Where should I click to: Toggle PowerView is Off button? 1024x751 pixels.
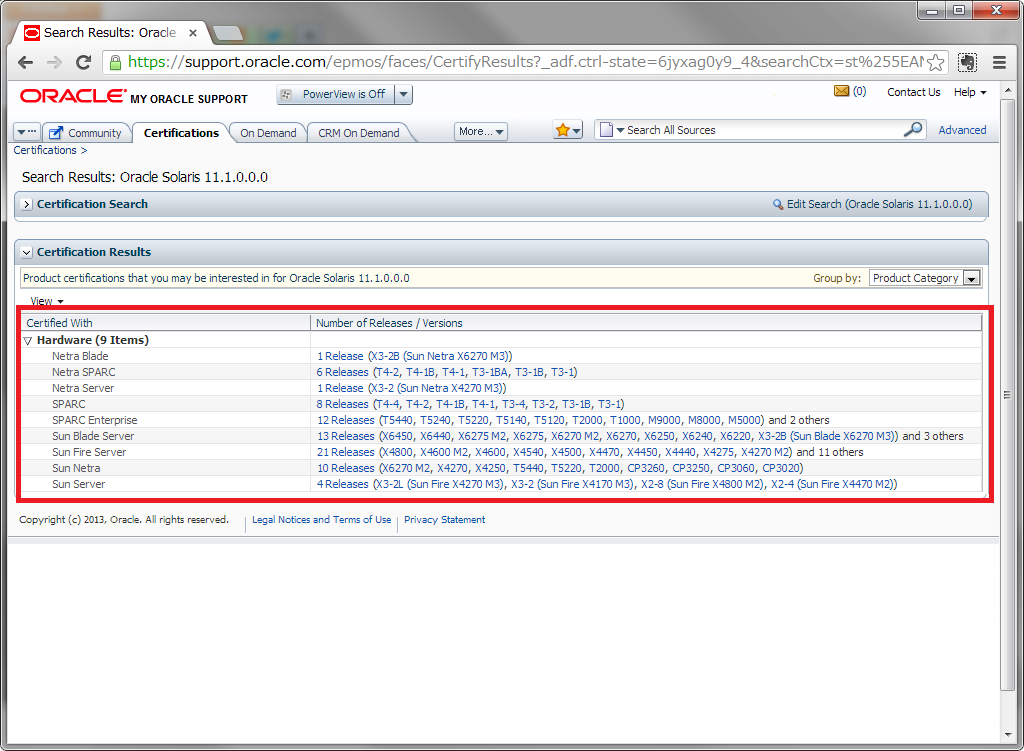tap(336, 95)
